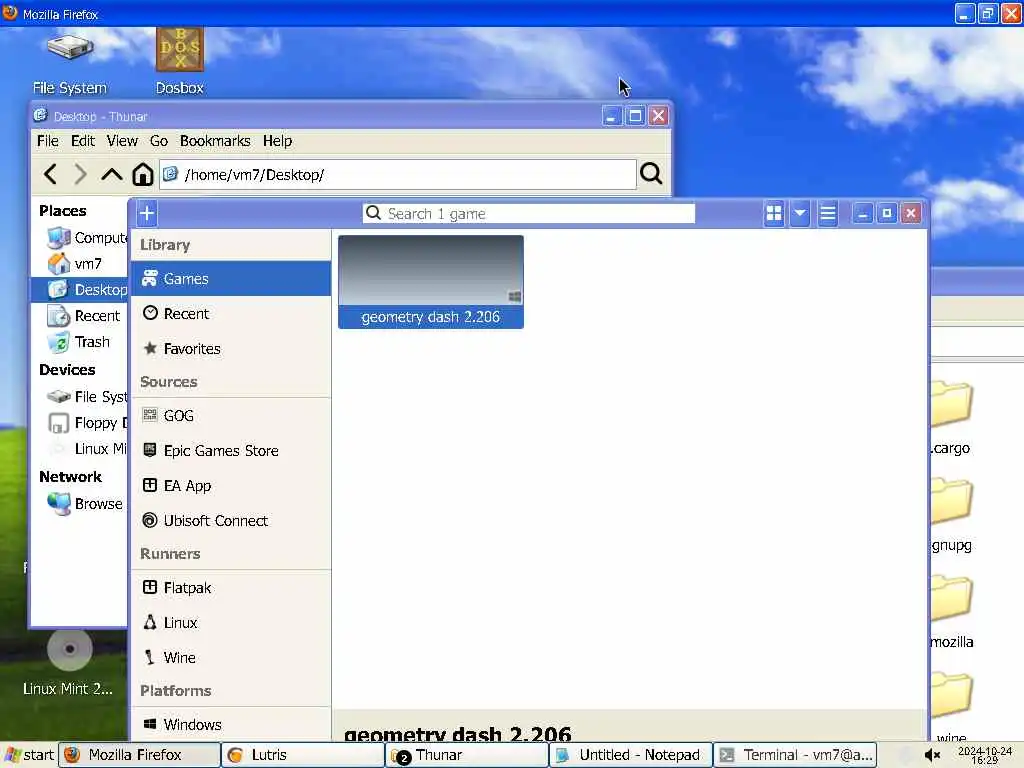Open the Lutris view options dropdown arrow
This screenshot has width=1024, height=768.
(x=800, y=214)
